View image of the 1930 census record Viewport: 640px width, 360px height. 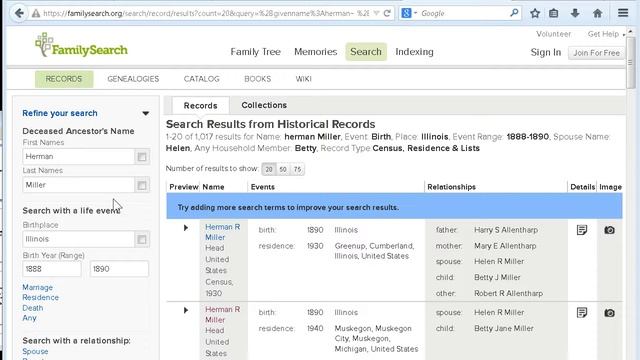(609, 230)
